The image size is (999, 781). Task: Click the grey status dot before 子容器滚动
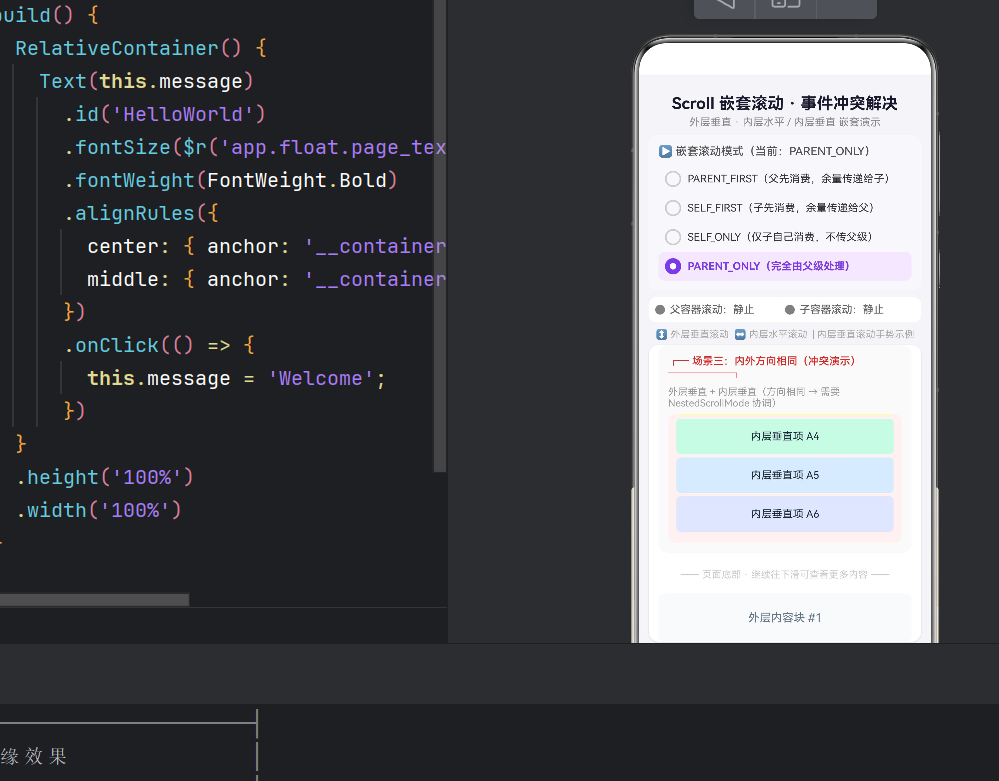(x=790, y=310)
